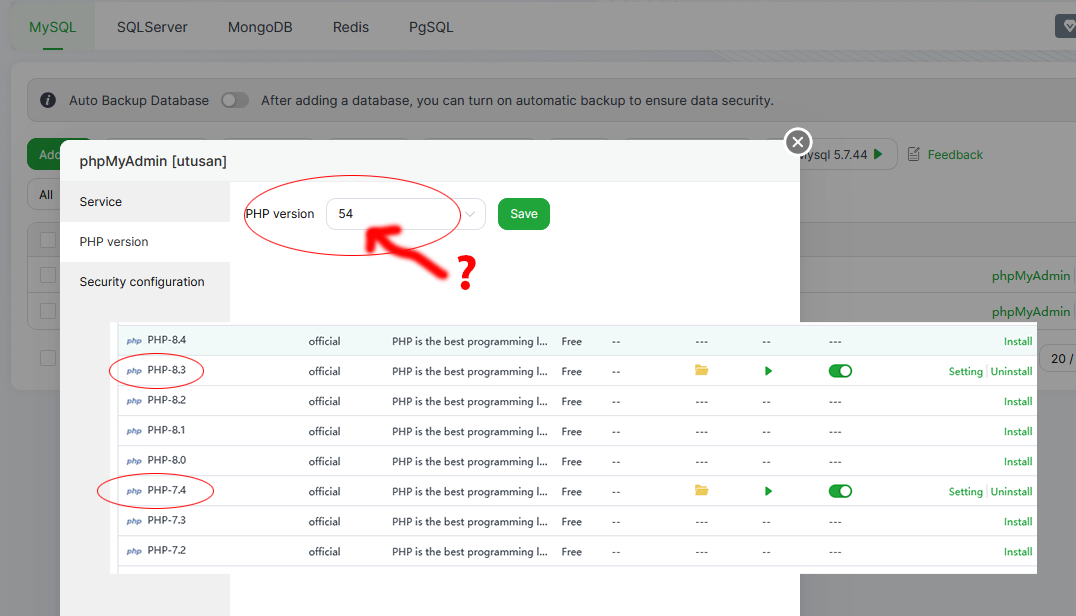Click the php logo icon of PHP-7.4
Screen dimensions: 1076x616
134,491
